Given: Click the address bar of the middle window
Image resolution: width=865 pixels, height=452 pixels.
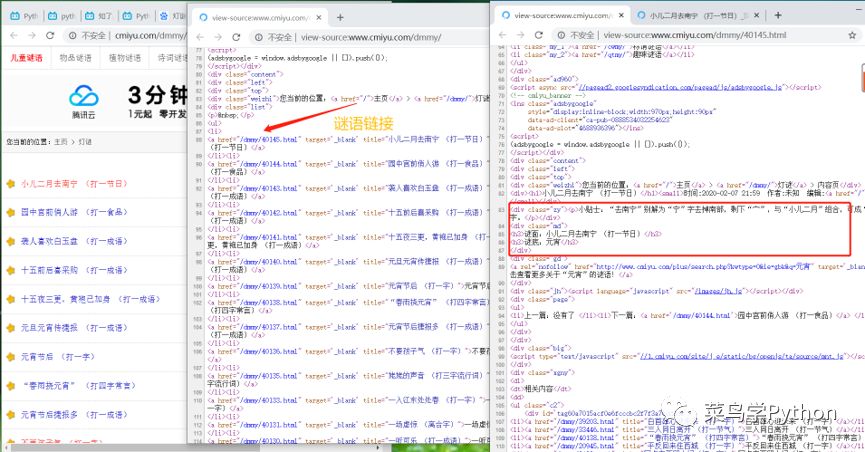Looking at the screenshot, I should pos(370,38).
